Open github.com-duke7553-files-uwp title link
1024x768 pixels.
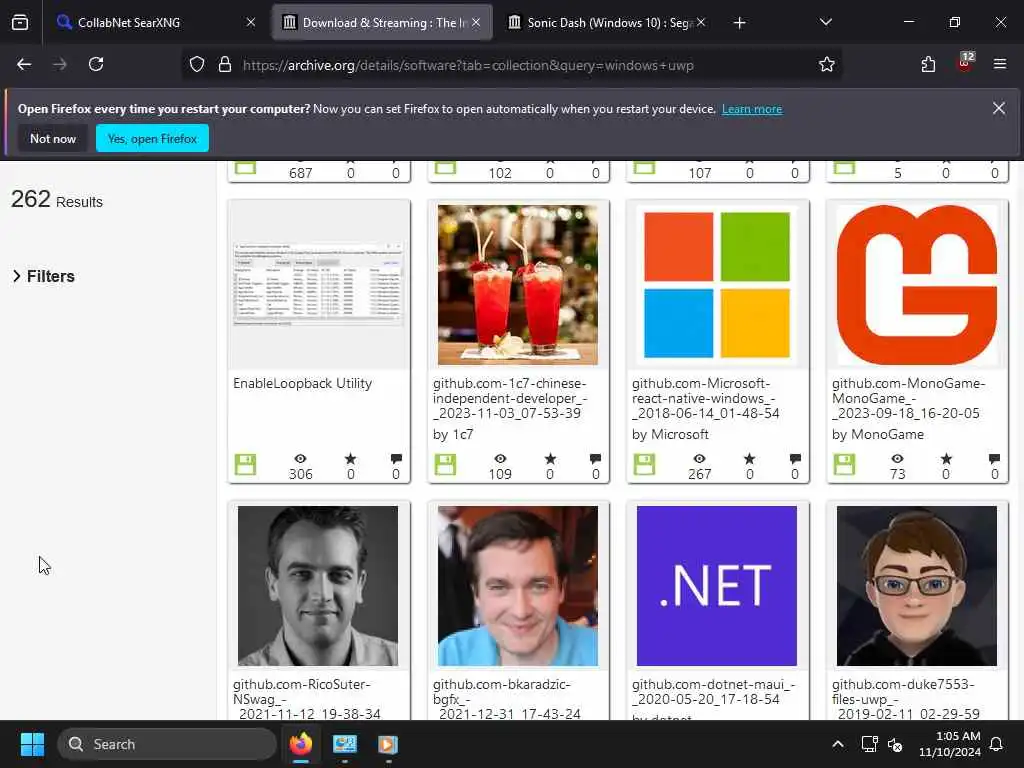click(906, 699)
